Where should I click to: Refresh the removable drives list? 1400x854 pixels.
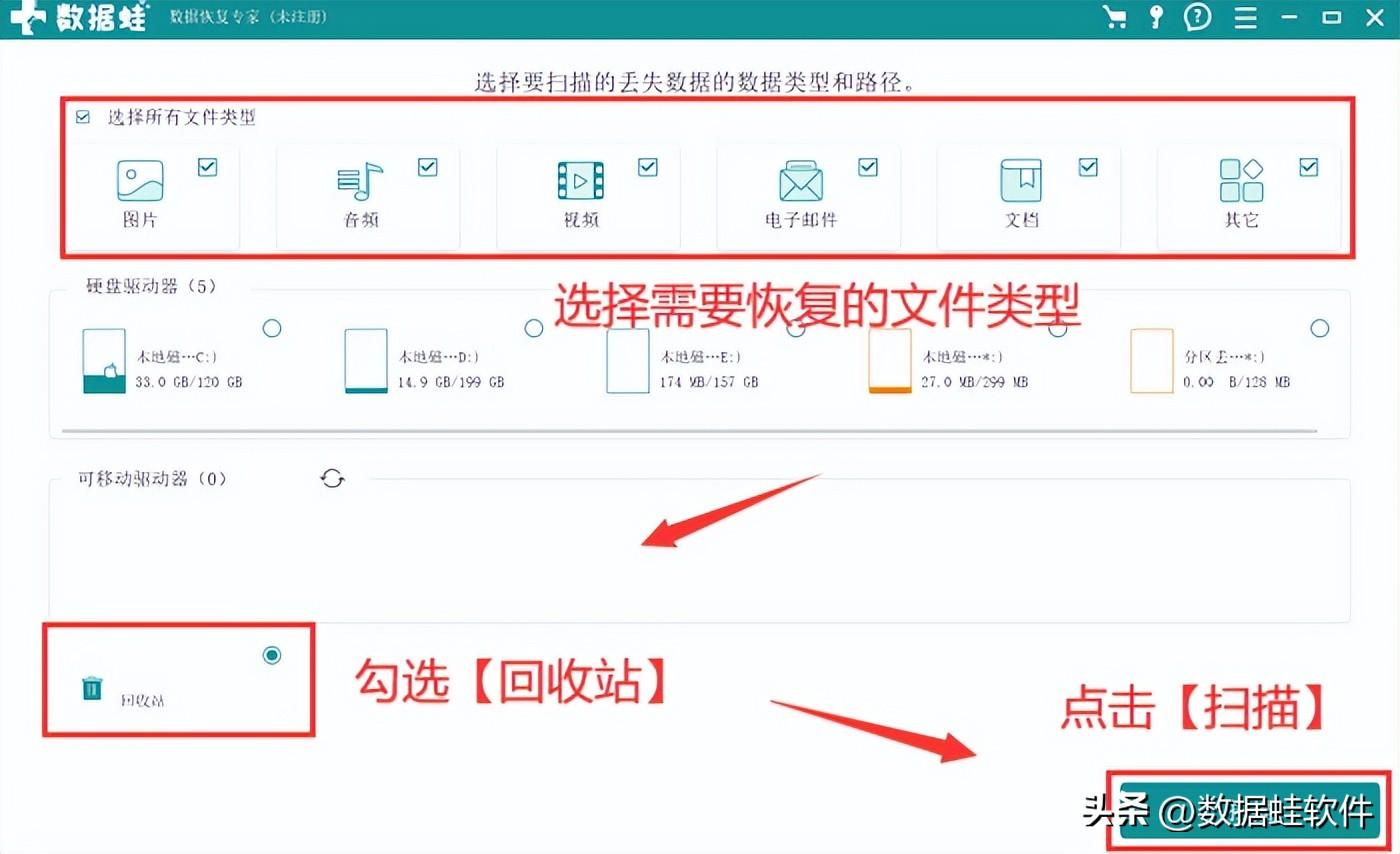point(334,479)
